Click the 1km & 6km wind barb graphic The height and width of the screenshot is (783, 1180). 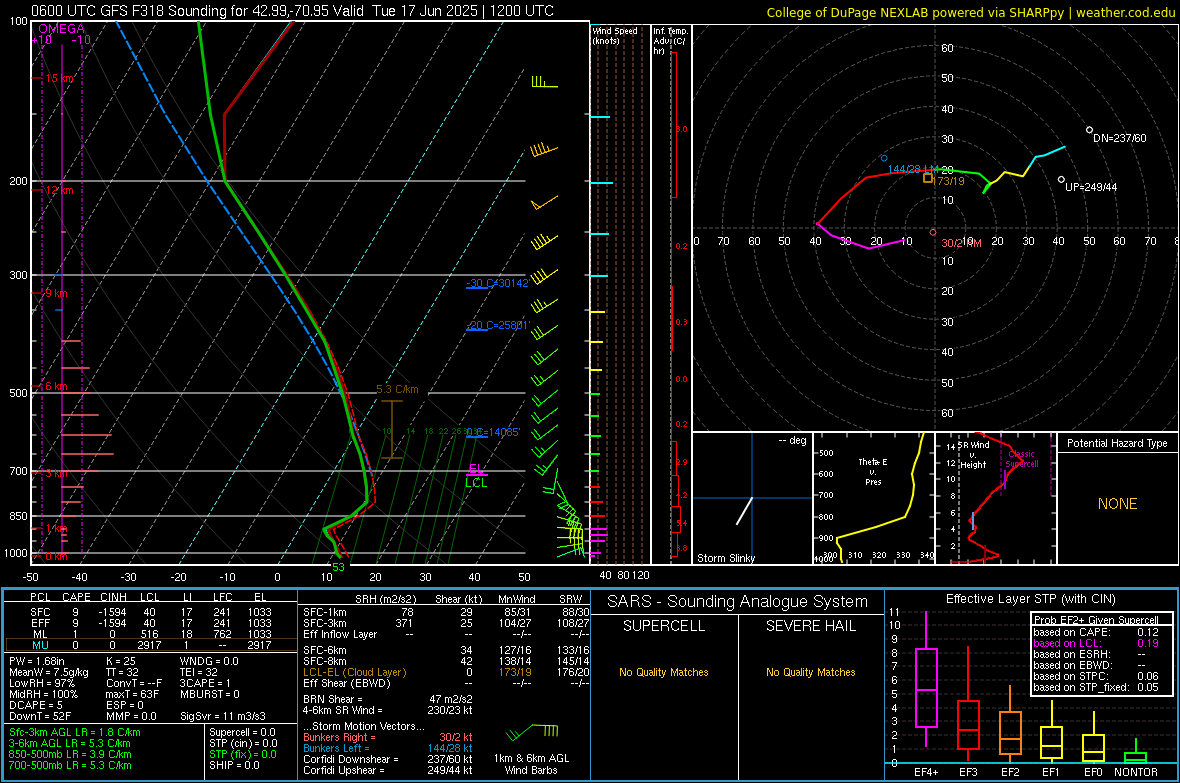tap(532, 731)
